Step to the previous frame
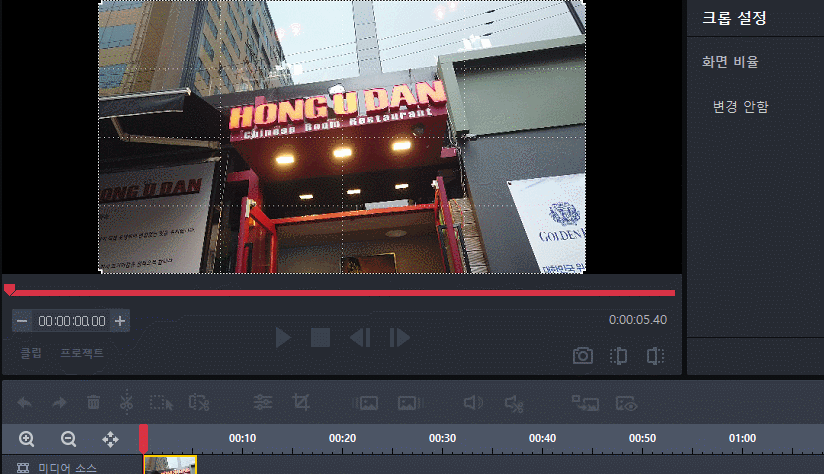This screenshot has width=824, height=474. pyautogui.click(x=360, y=337)
